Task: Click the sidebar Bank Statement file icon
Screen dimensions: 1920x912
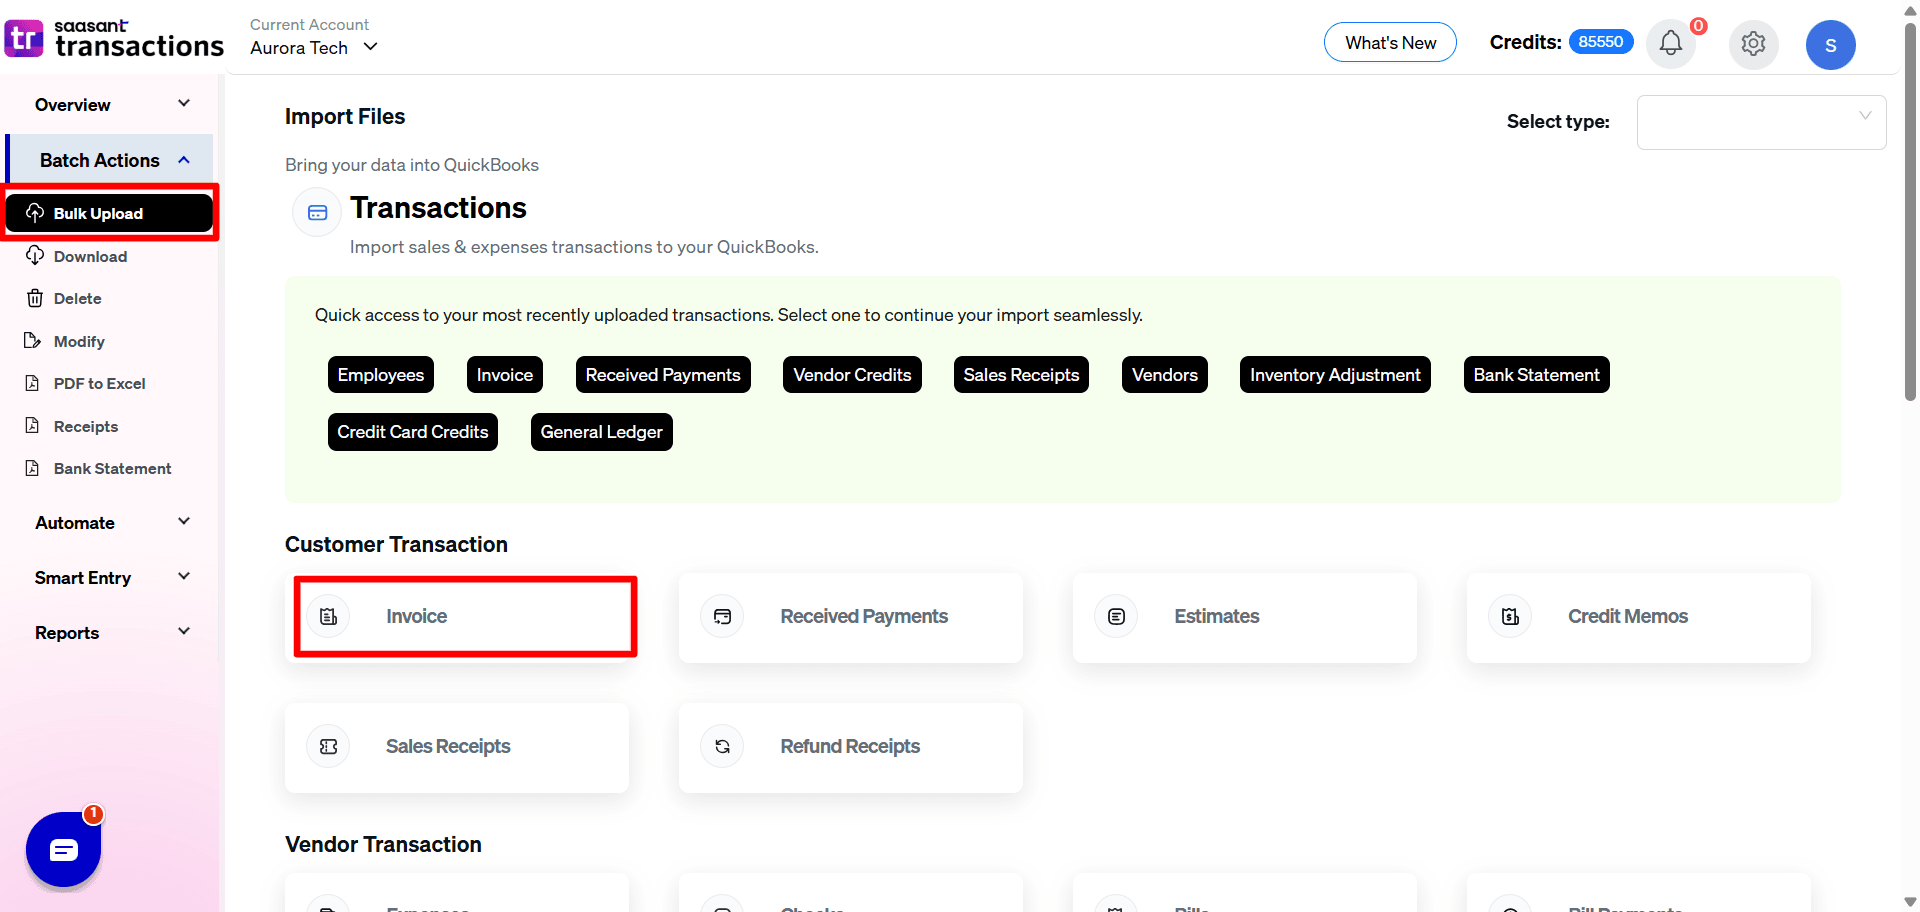Action: pyautogui.click(x=33, y=468)
